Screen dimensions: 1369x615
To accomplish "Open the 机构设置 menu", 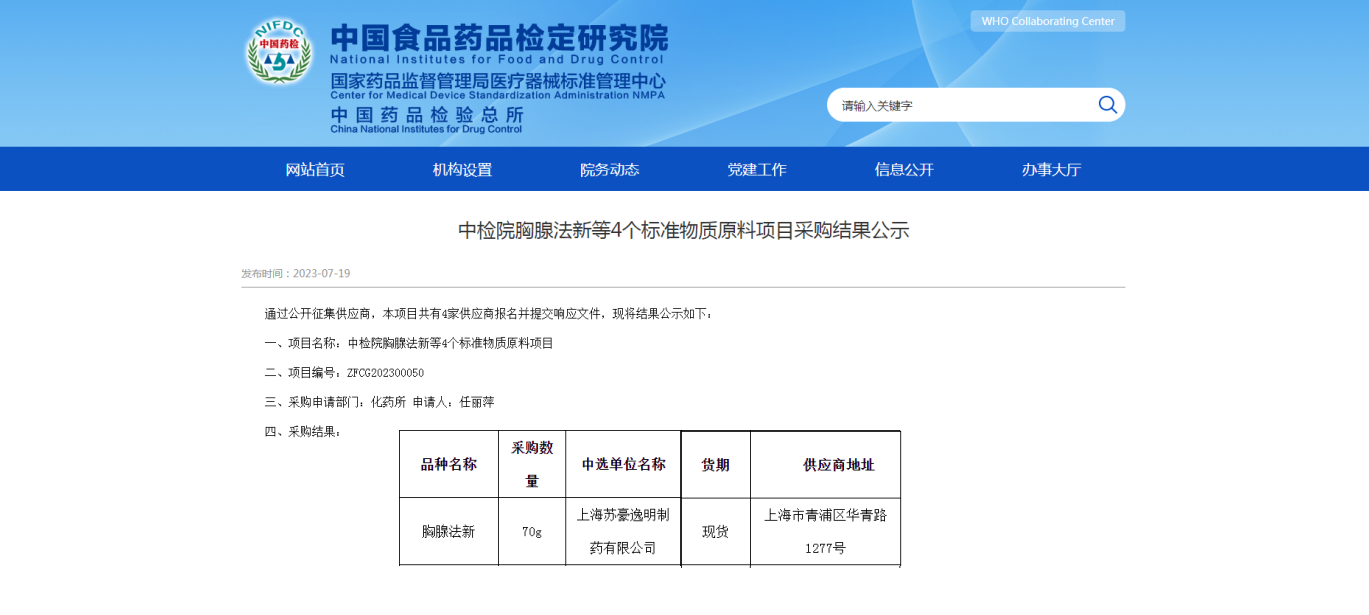I will pyautogui.click(x=462, y=170).
